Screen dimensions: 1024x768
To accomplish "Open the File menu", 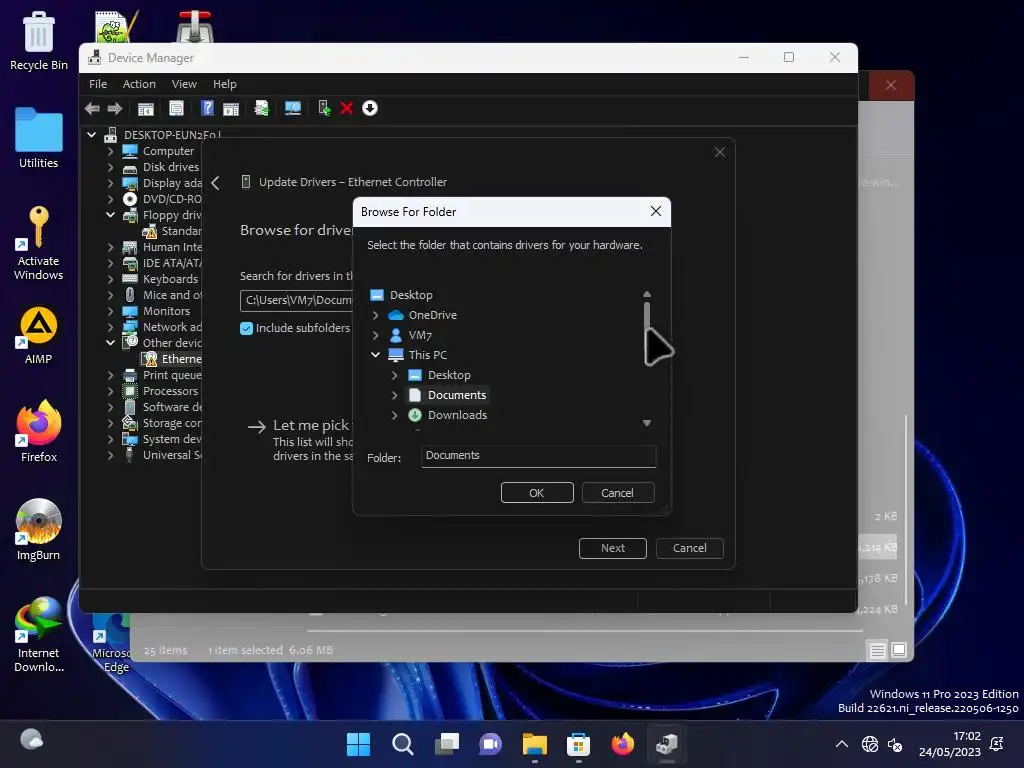I will (x=98, y=84).
